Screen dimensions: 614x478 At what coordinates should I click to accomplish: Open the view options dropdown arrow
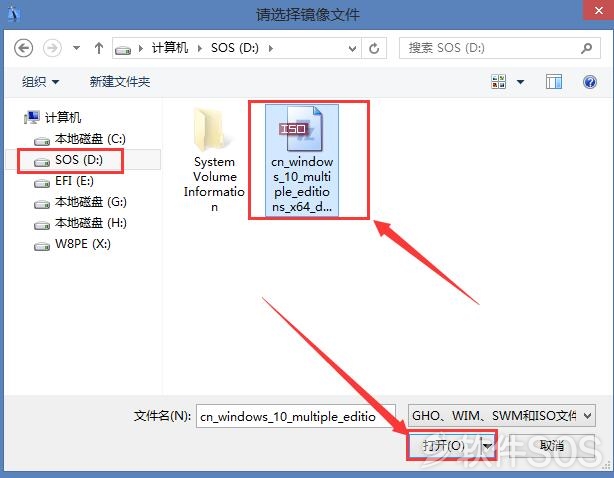click(520, 82)
